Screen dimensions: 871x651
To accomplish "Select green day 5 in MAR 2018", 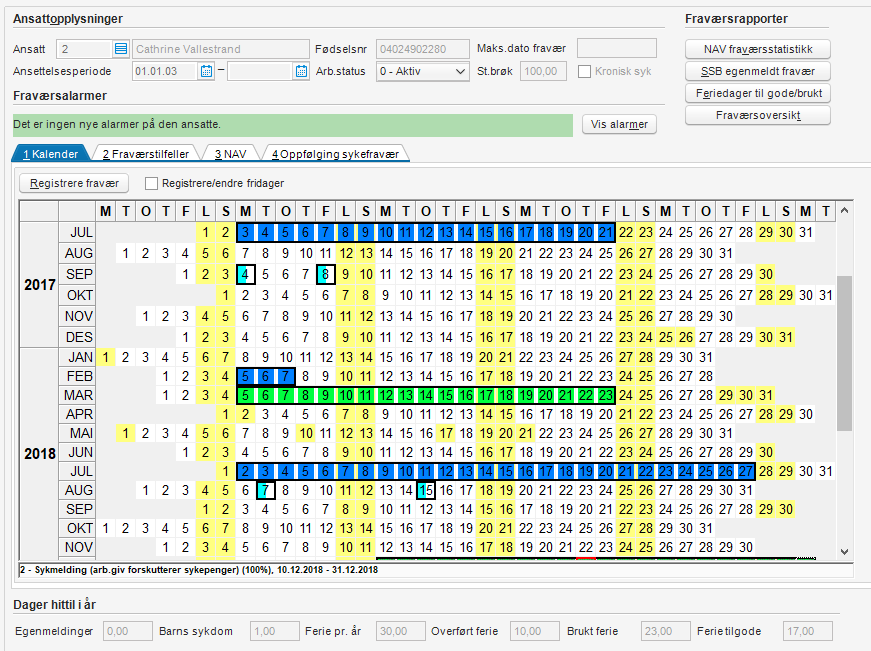I will coord(246,395).
